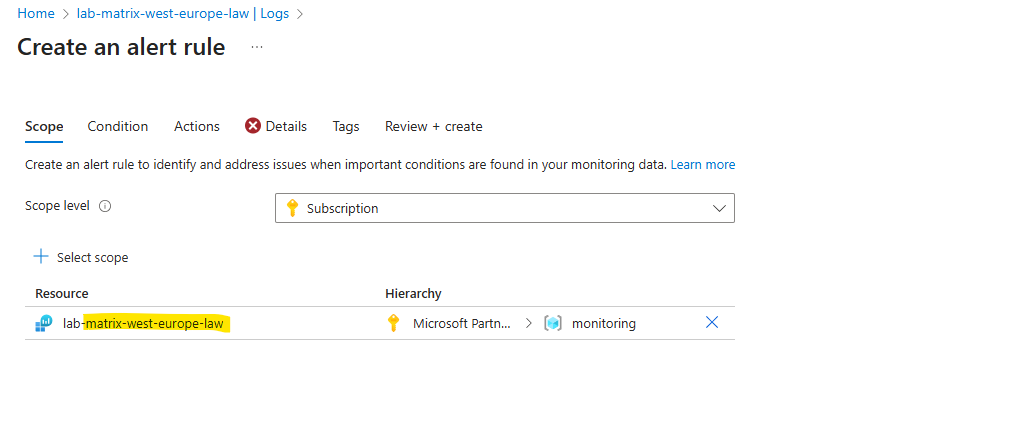This screenshot has width=1028, height=428.
Task: Click the red error icon on Details tab
Action: tap(253, 126)
